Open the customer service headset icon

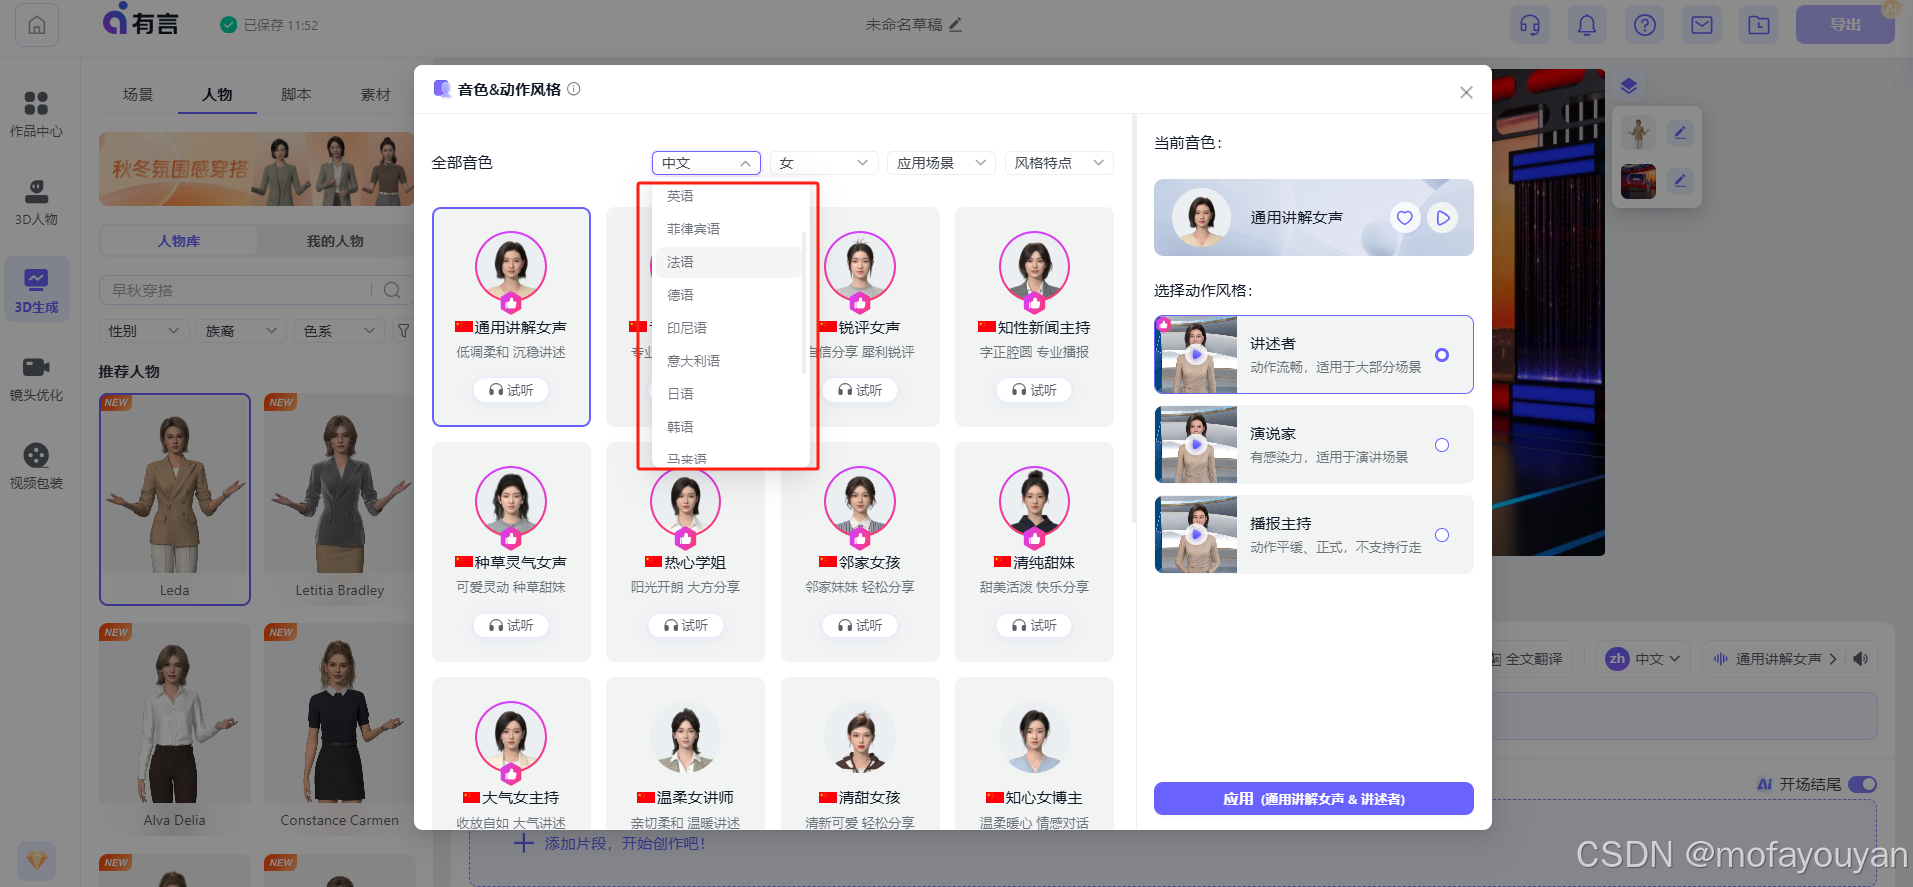pos(1530,25)
